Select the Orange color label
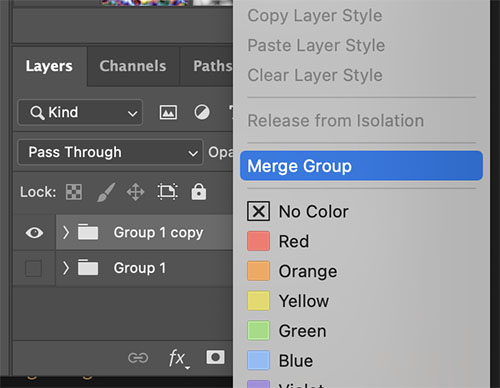The image size is (500, 388). click(x=292, y=271)
